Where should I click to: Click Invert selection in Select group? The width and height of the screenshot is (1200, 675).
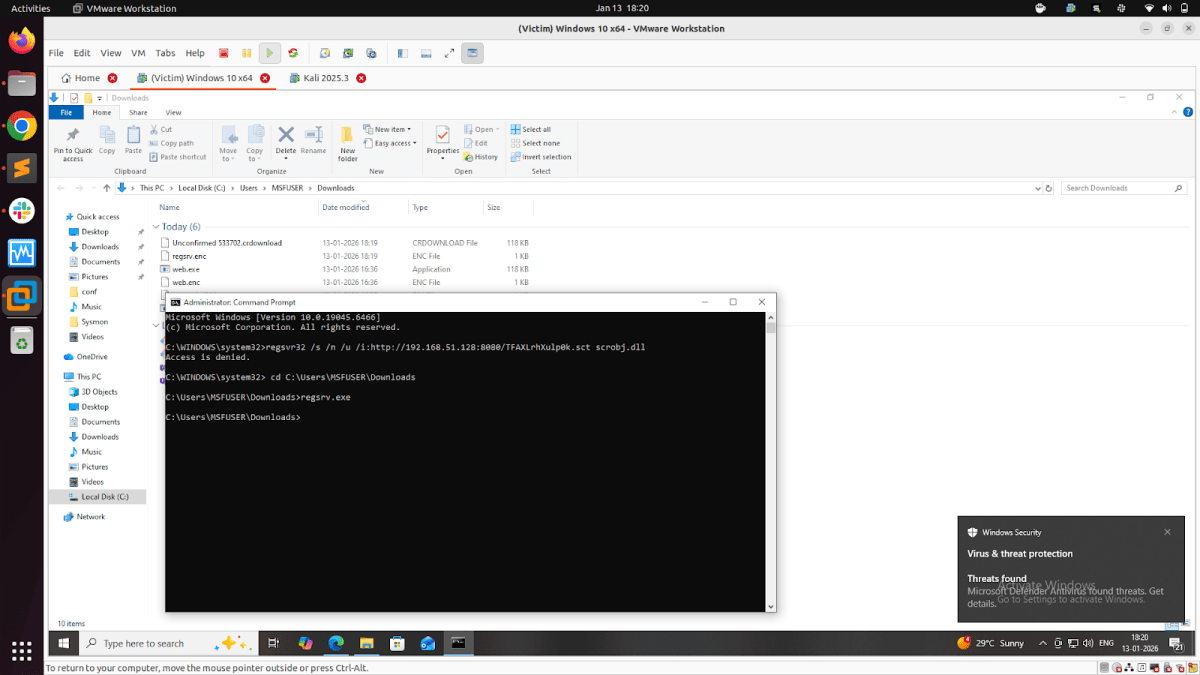point(541,156)
